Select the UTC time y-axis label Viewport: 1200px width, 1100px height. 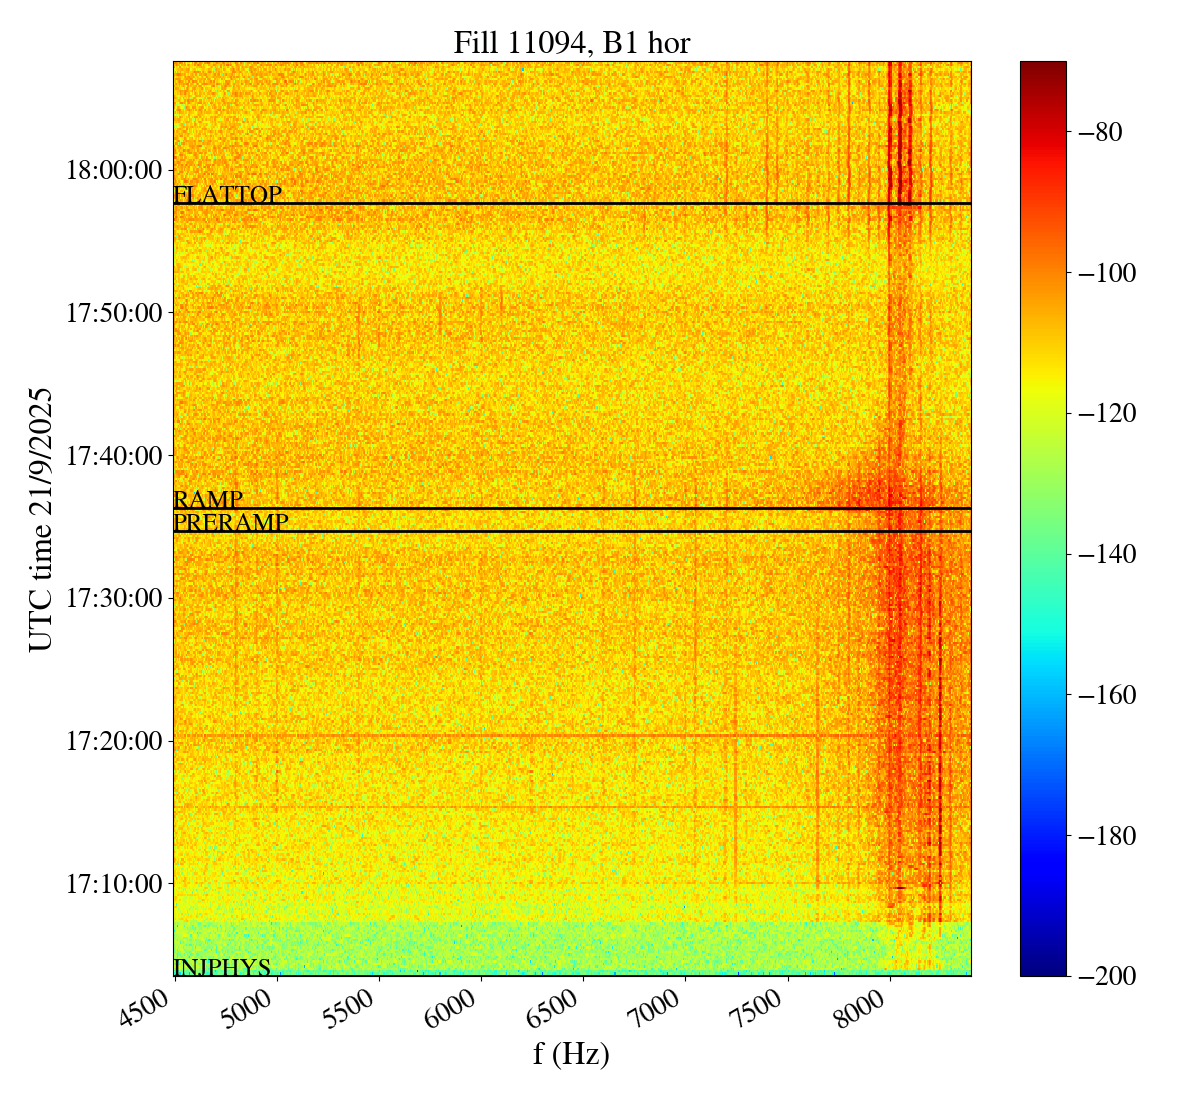[x=41, y=518]
